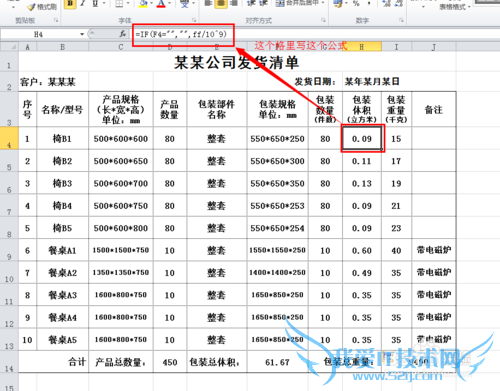Toggle Underline formatting

95,3
